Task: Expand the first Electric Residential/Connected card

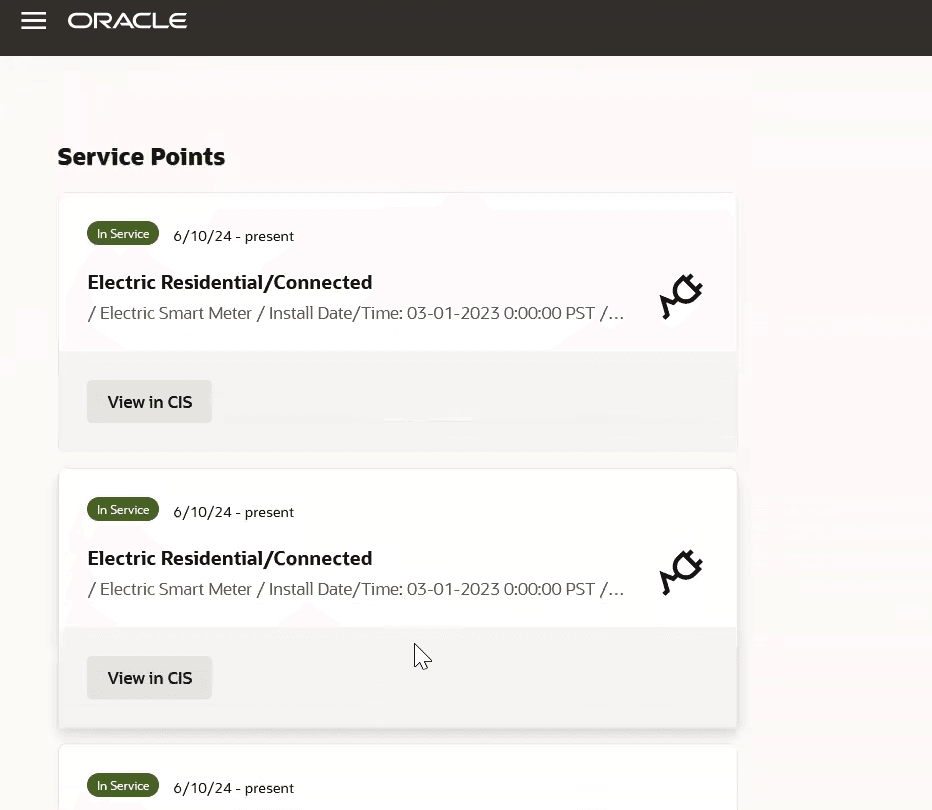Action: click(x=229, y=282)
